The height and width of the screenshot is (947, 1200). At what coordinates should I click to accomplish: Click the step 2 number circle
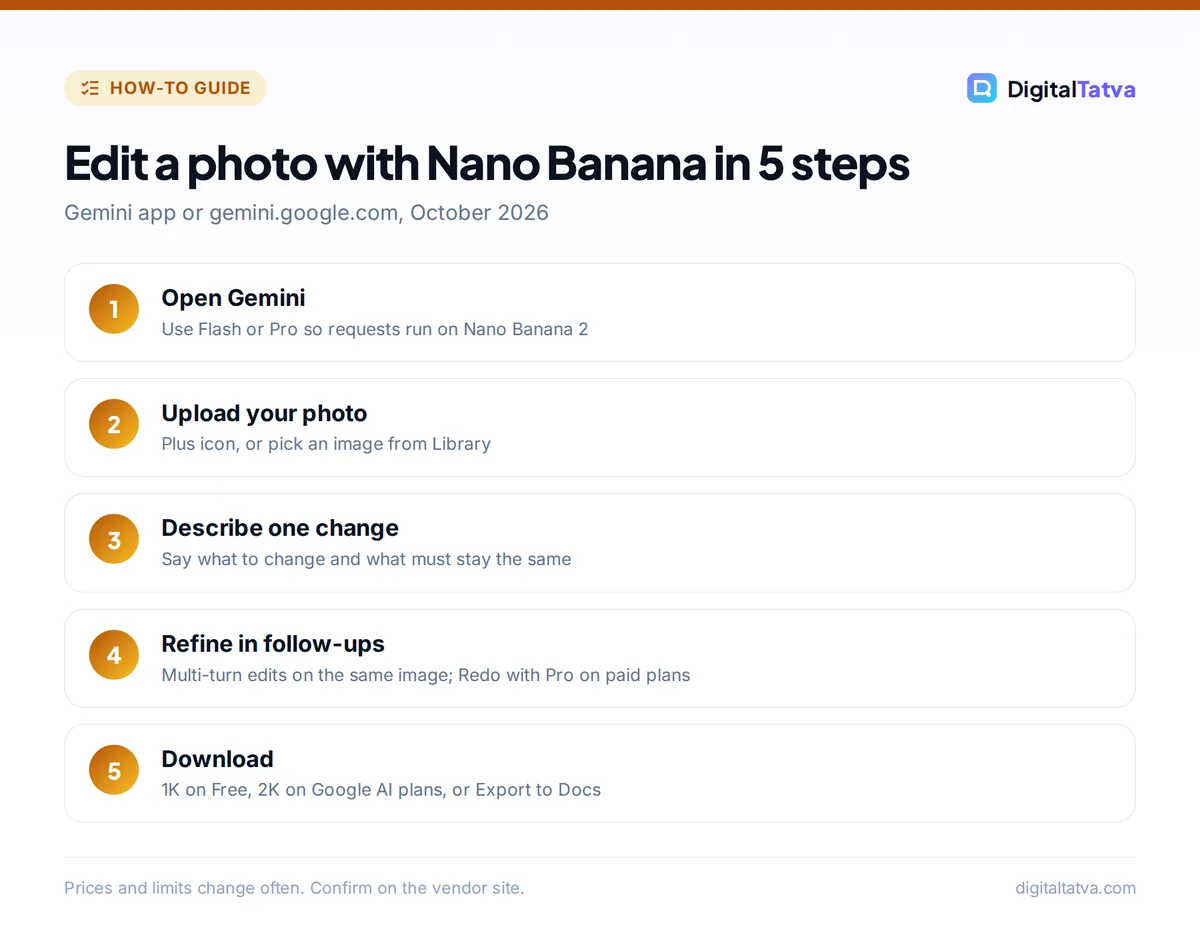coord(114,424)
